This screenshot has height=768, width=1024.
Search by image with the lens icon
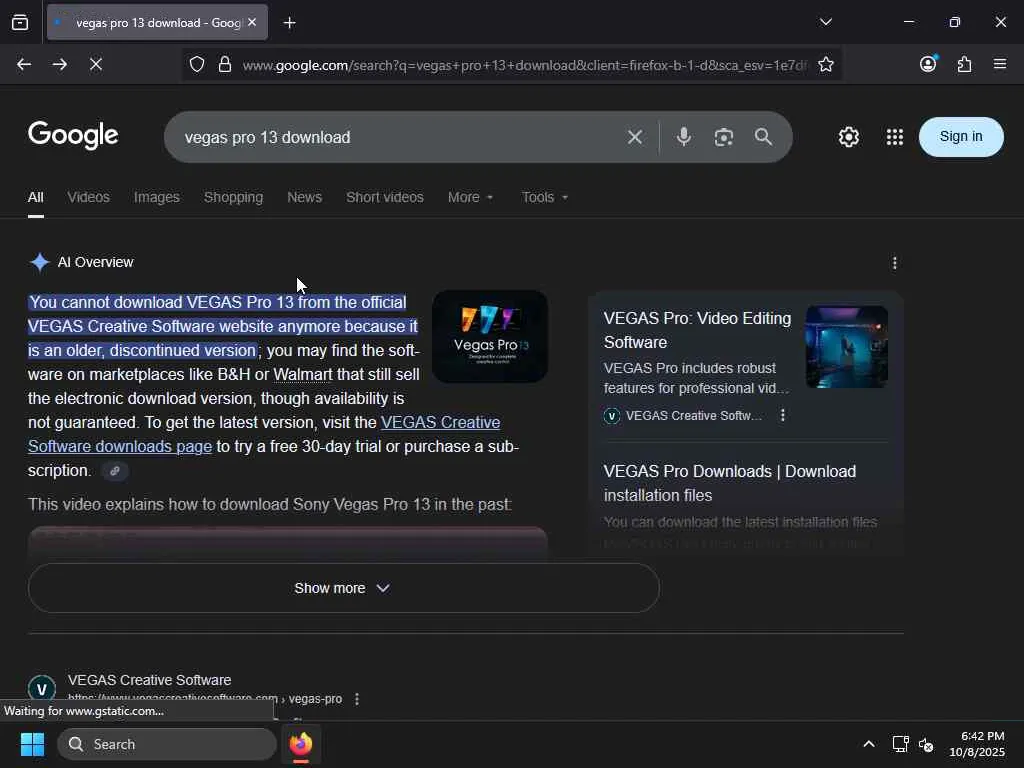pyautogui.click(x=724, y=137)
